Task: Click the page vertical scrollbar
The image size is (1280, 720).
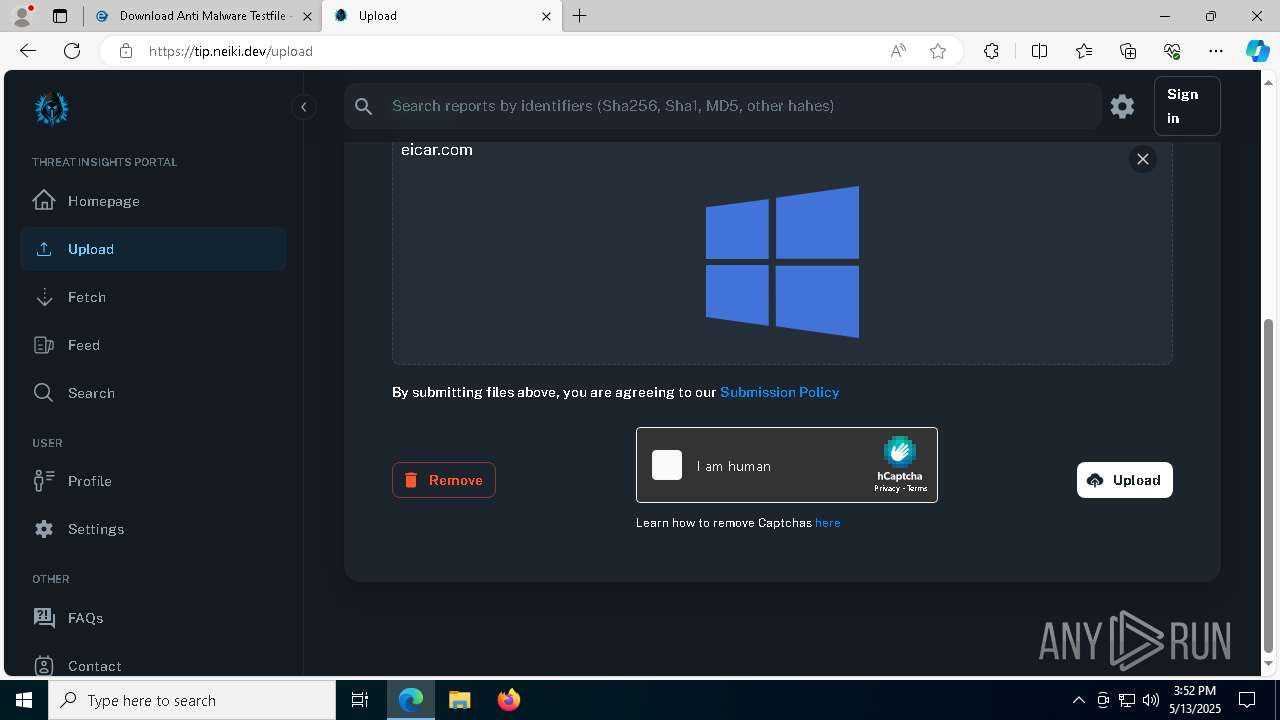Action: coord(1269,486)
